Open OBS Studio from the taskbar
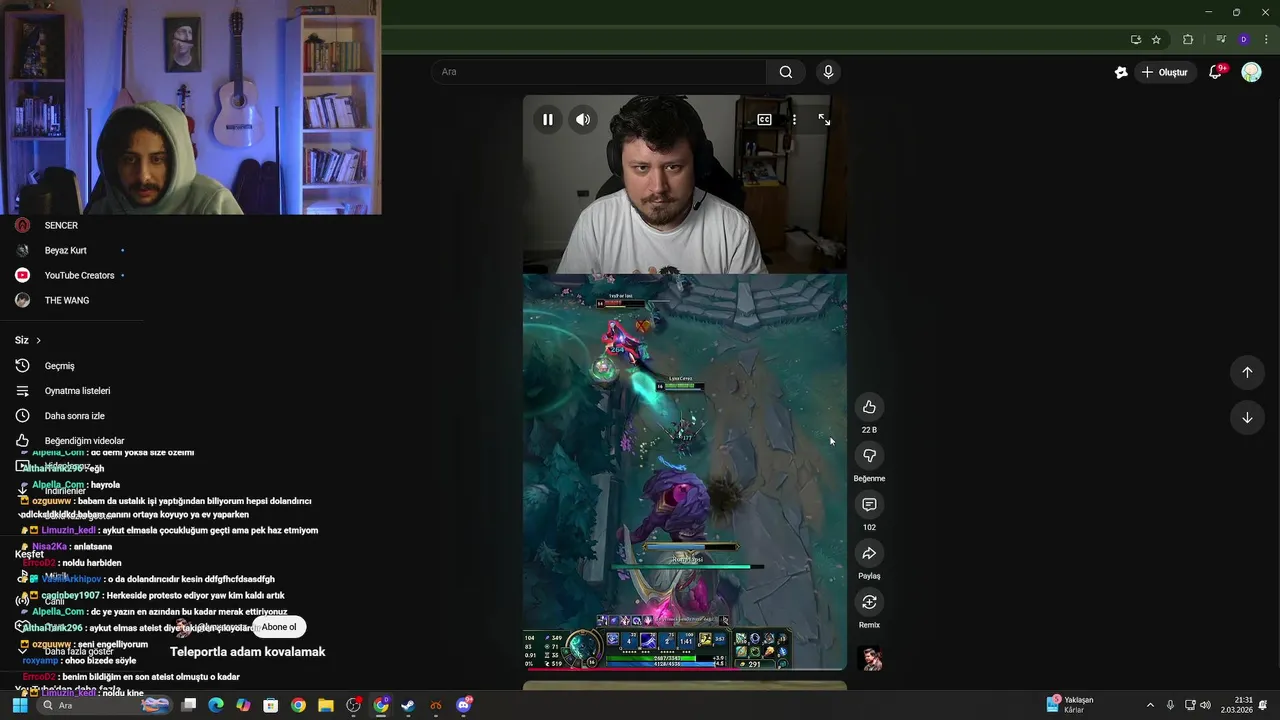This screenshot has height=720, width=1280. coord(353,705)
